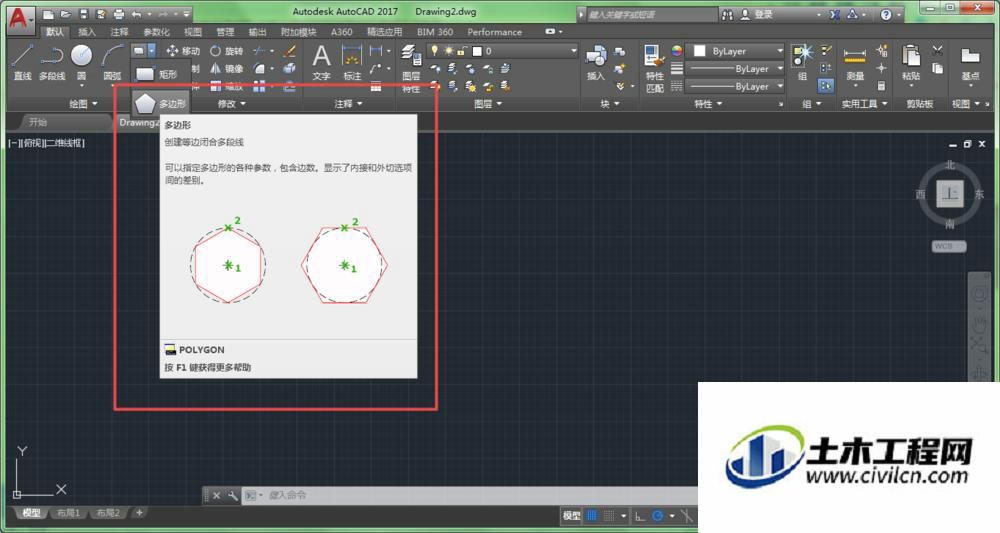1000x533 pixels.
Task: Switch to the Parametric (参数化) ribbon tab
Action: click(x=156, y=32)
